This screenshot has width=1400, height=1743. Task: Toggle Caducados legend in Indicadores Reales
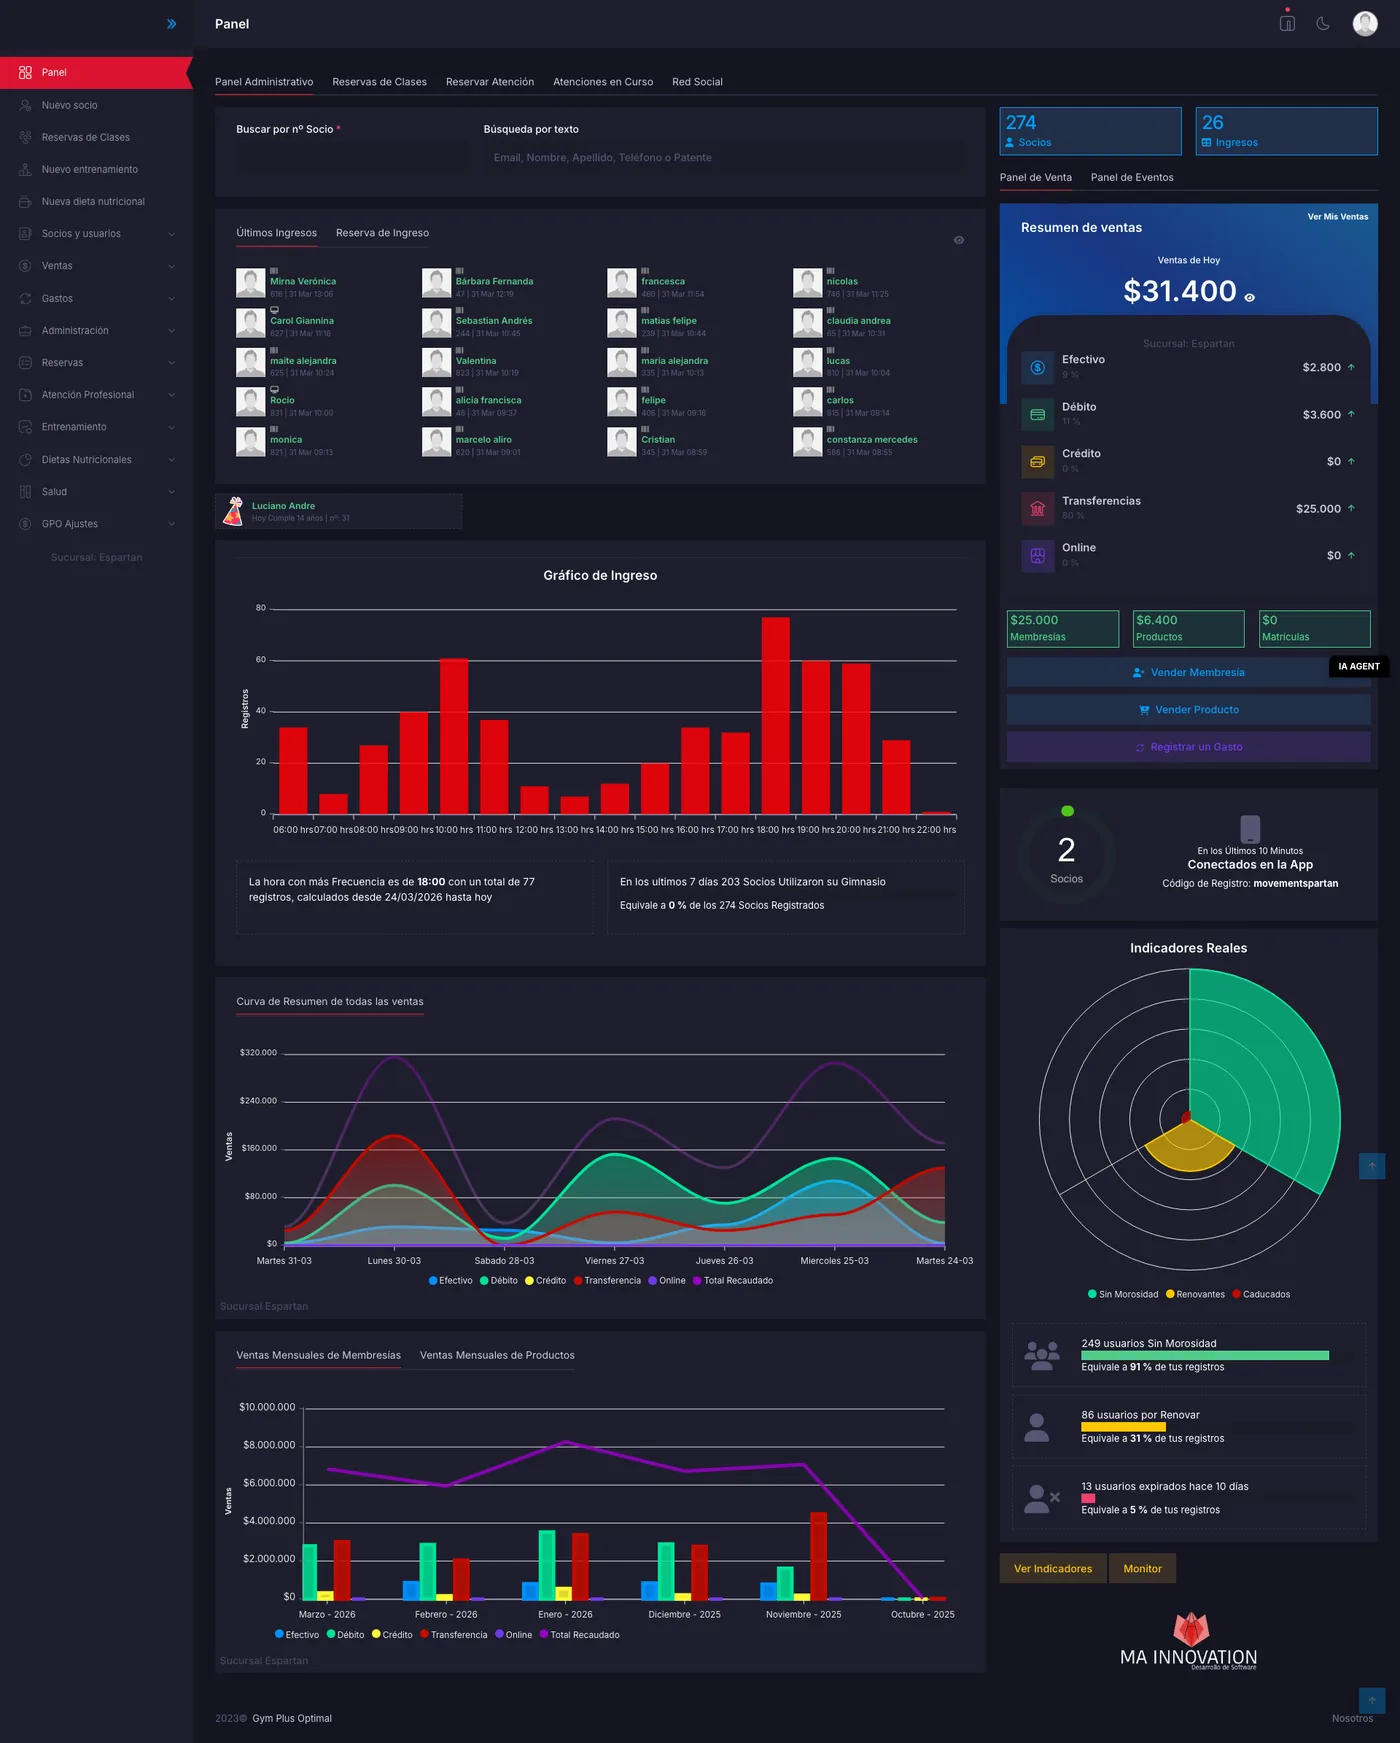click(1261, 1295)
